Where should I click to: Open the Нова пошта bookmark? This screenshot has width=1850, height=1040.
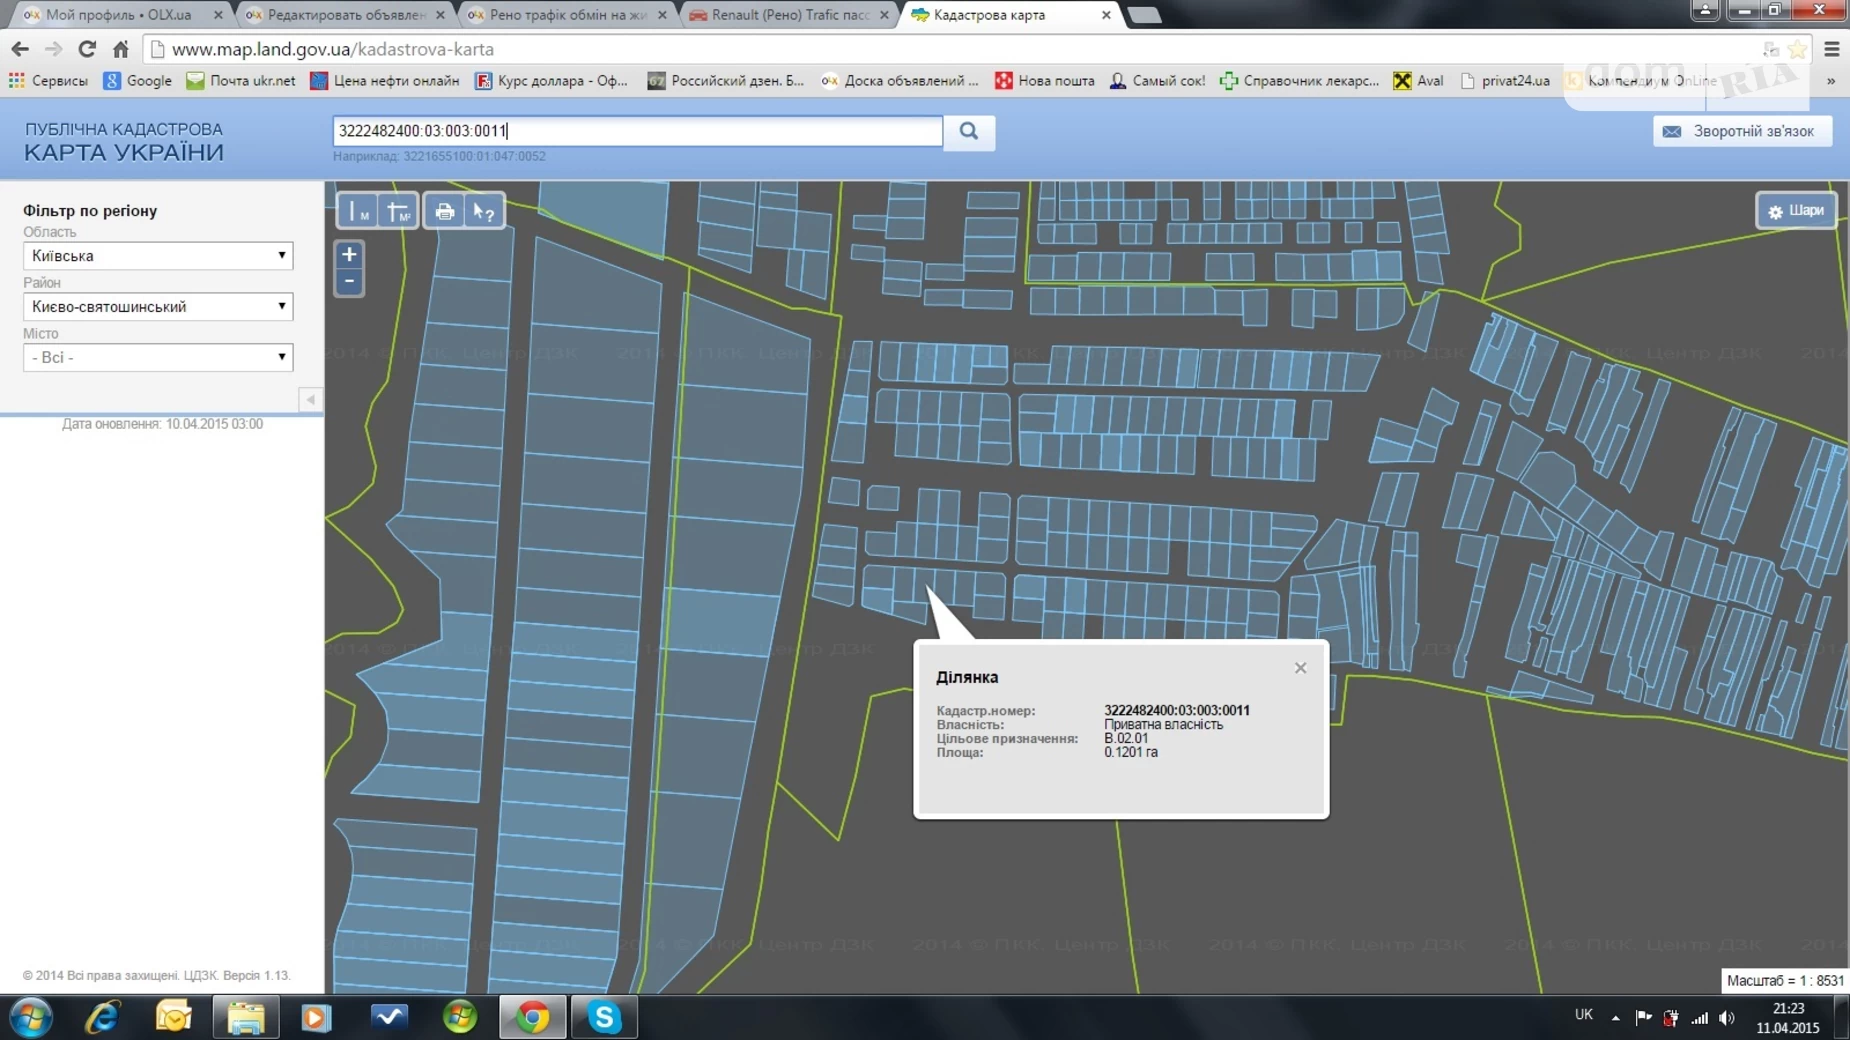1045,81
